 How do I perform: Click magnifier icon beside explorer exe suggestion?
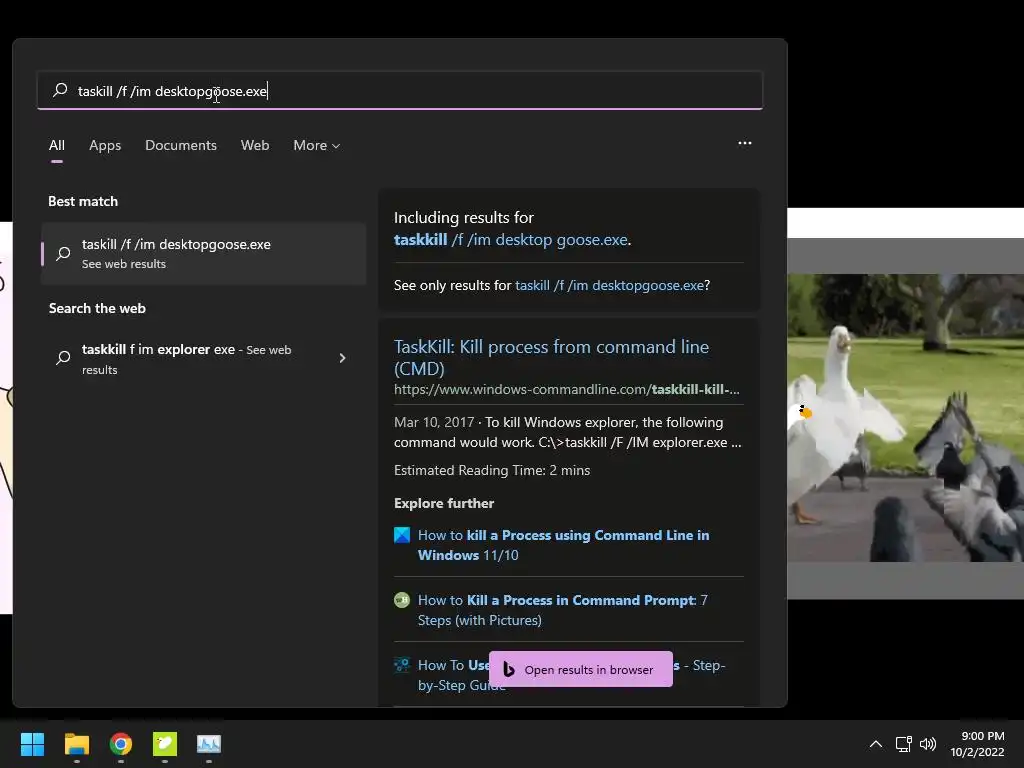[x=63, y=358]
